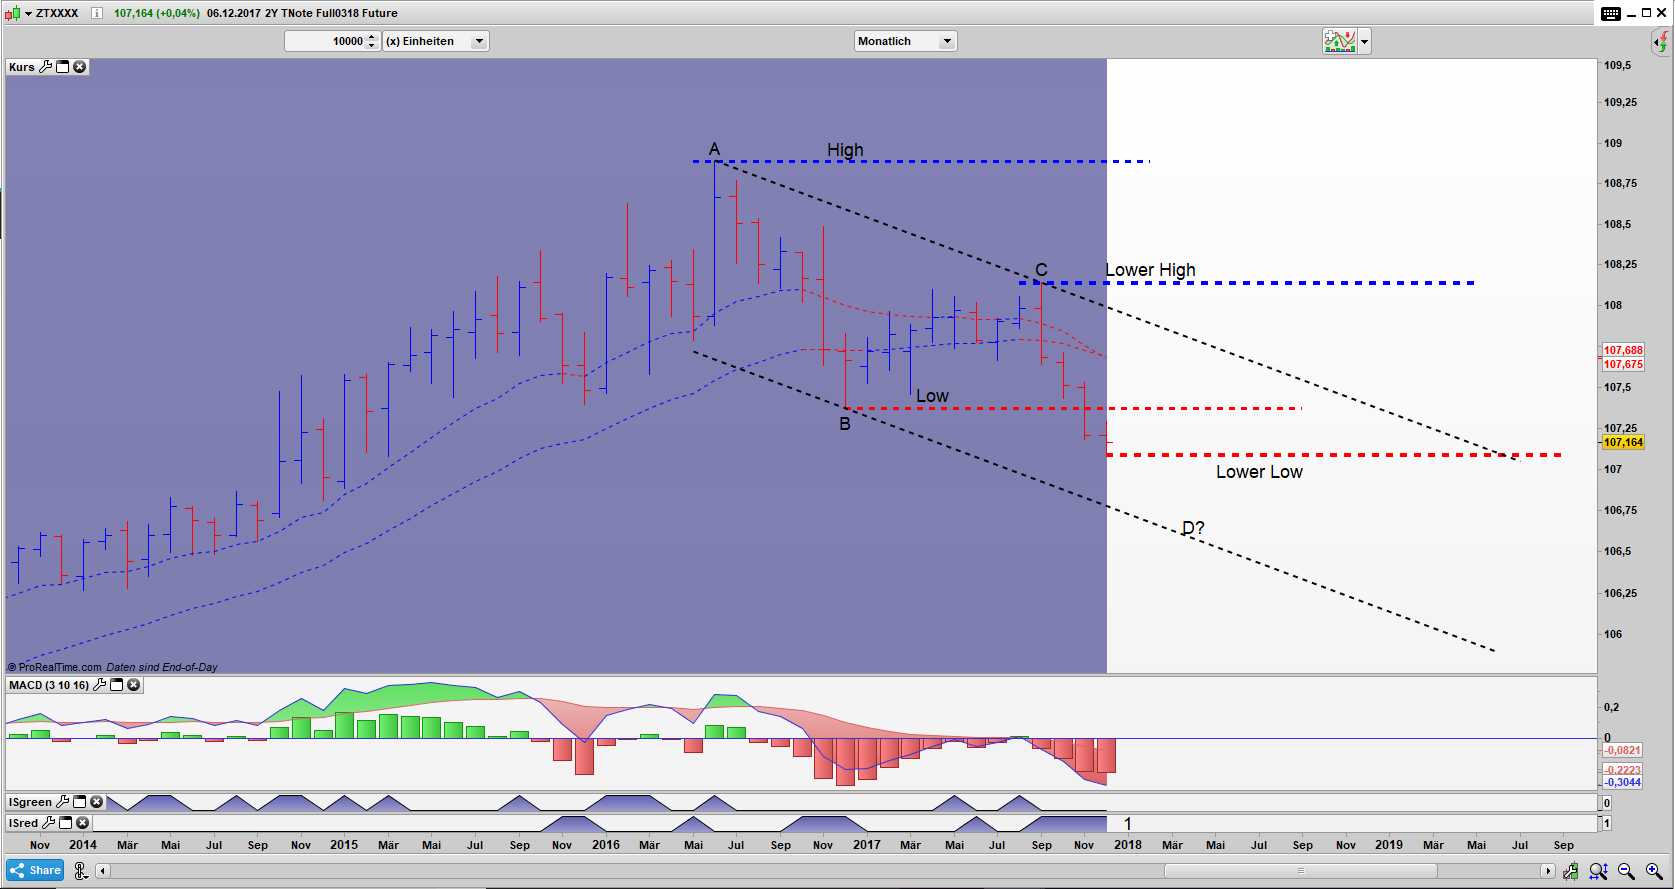Open ISgreen indicator wrench settings
Image resolution: width=1675 pixels, height=889 pixels.
click(62, 802)
